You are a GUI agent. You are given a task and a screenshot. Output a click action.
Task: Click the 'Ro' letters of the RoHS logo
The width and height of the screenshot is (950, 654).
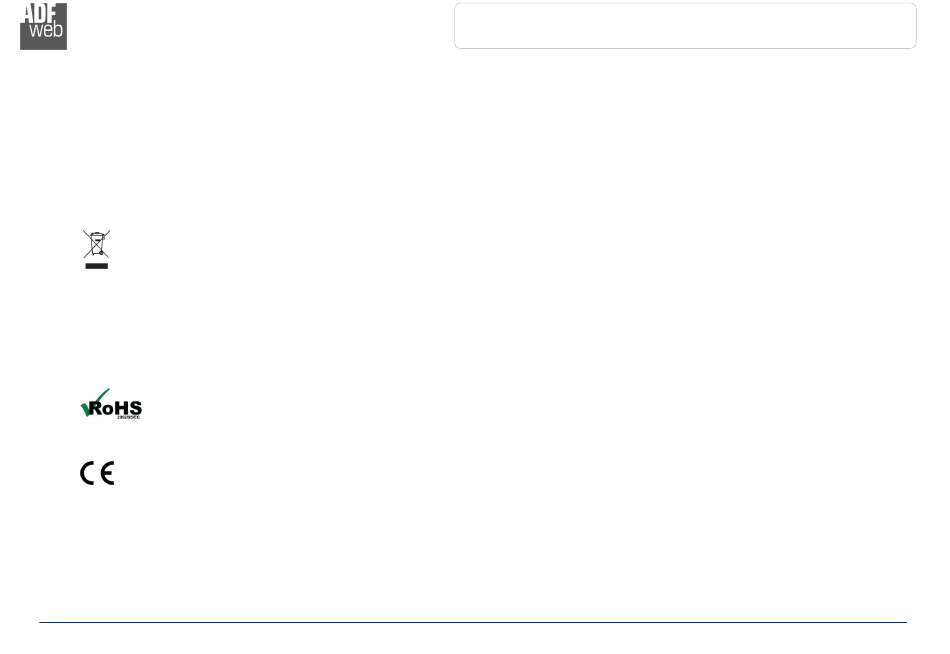[102, 409]
